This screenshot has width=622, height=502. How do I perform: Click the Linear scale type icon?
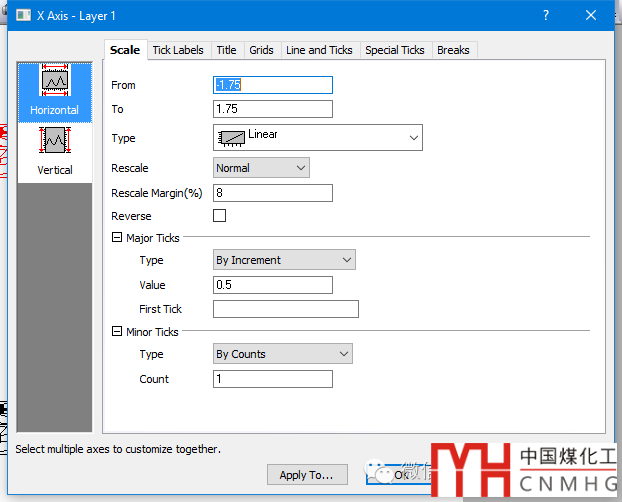pyautogui.click(x=231, y=137)
